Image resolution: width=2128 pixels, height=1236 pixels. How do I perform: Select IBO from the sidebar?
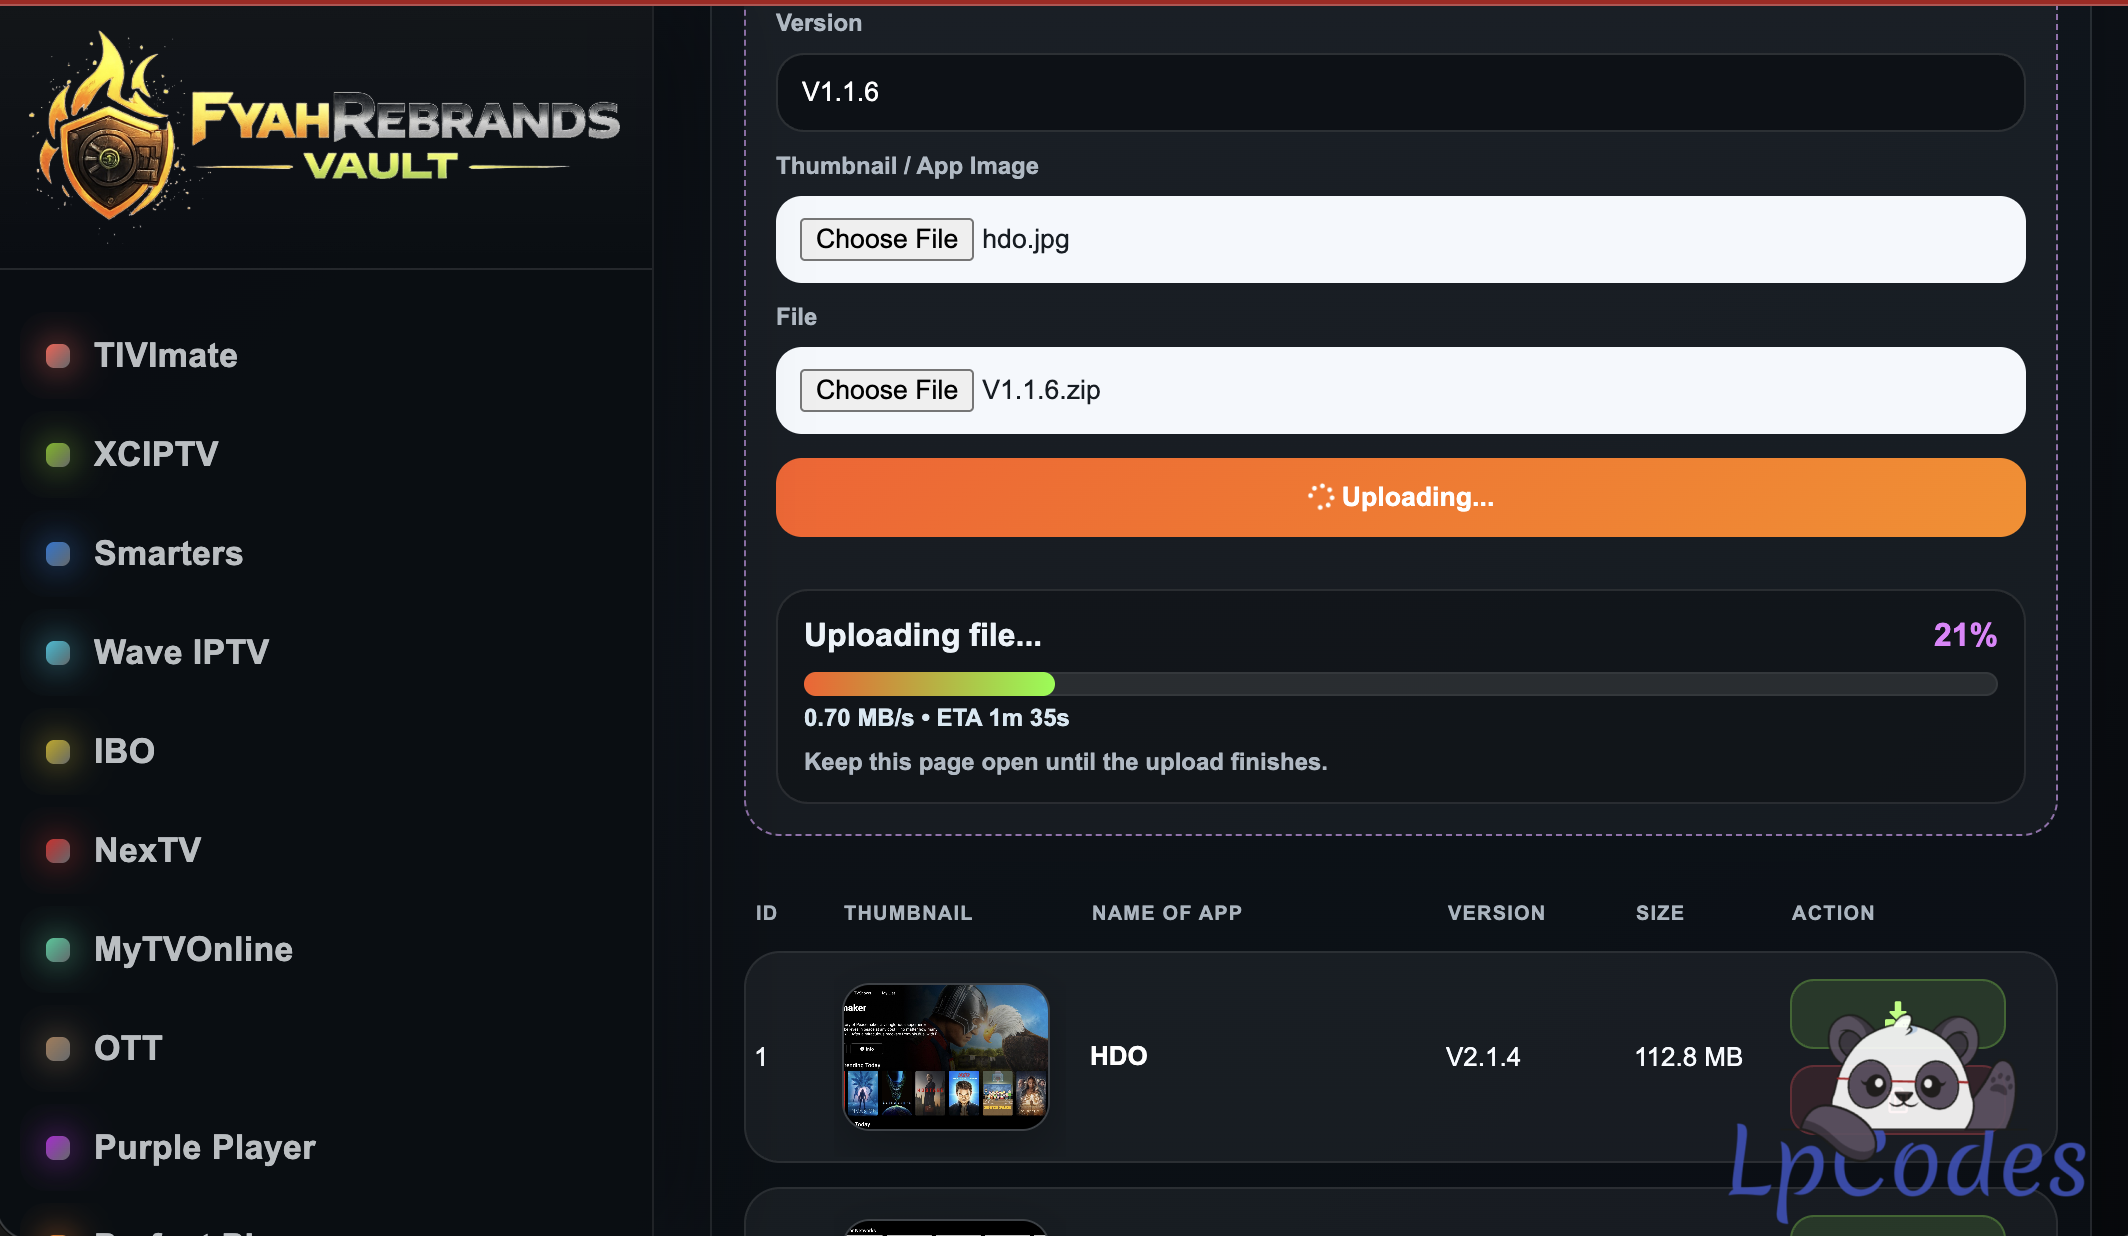[x=124, y=752]
